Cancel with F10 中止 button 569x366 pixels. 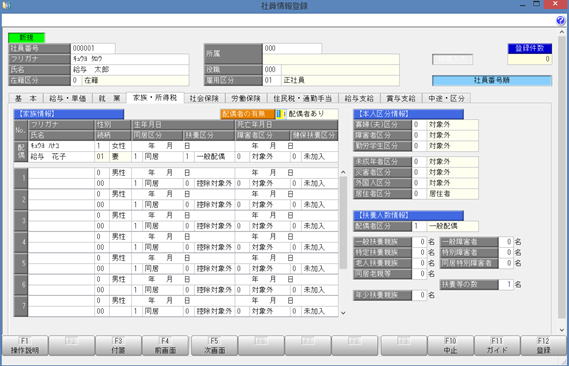point(450,345)
